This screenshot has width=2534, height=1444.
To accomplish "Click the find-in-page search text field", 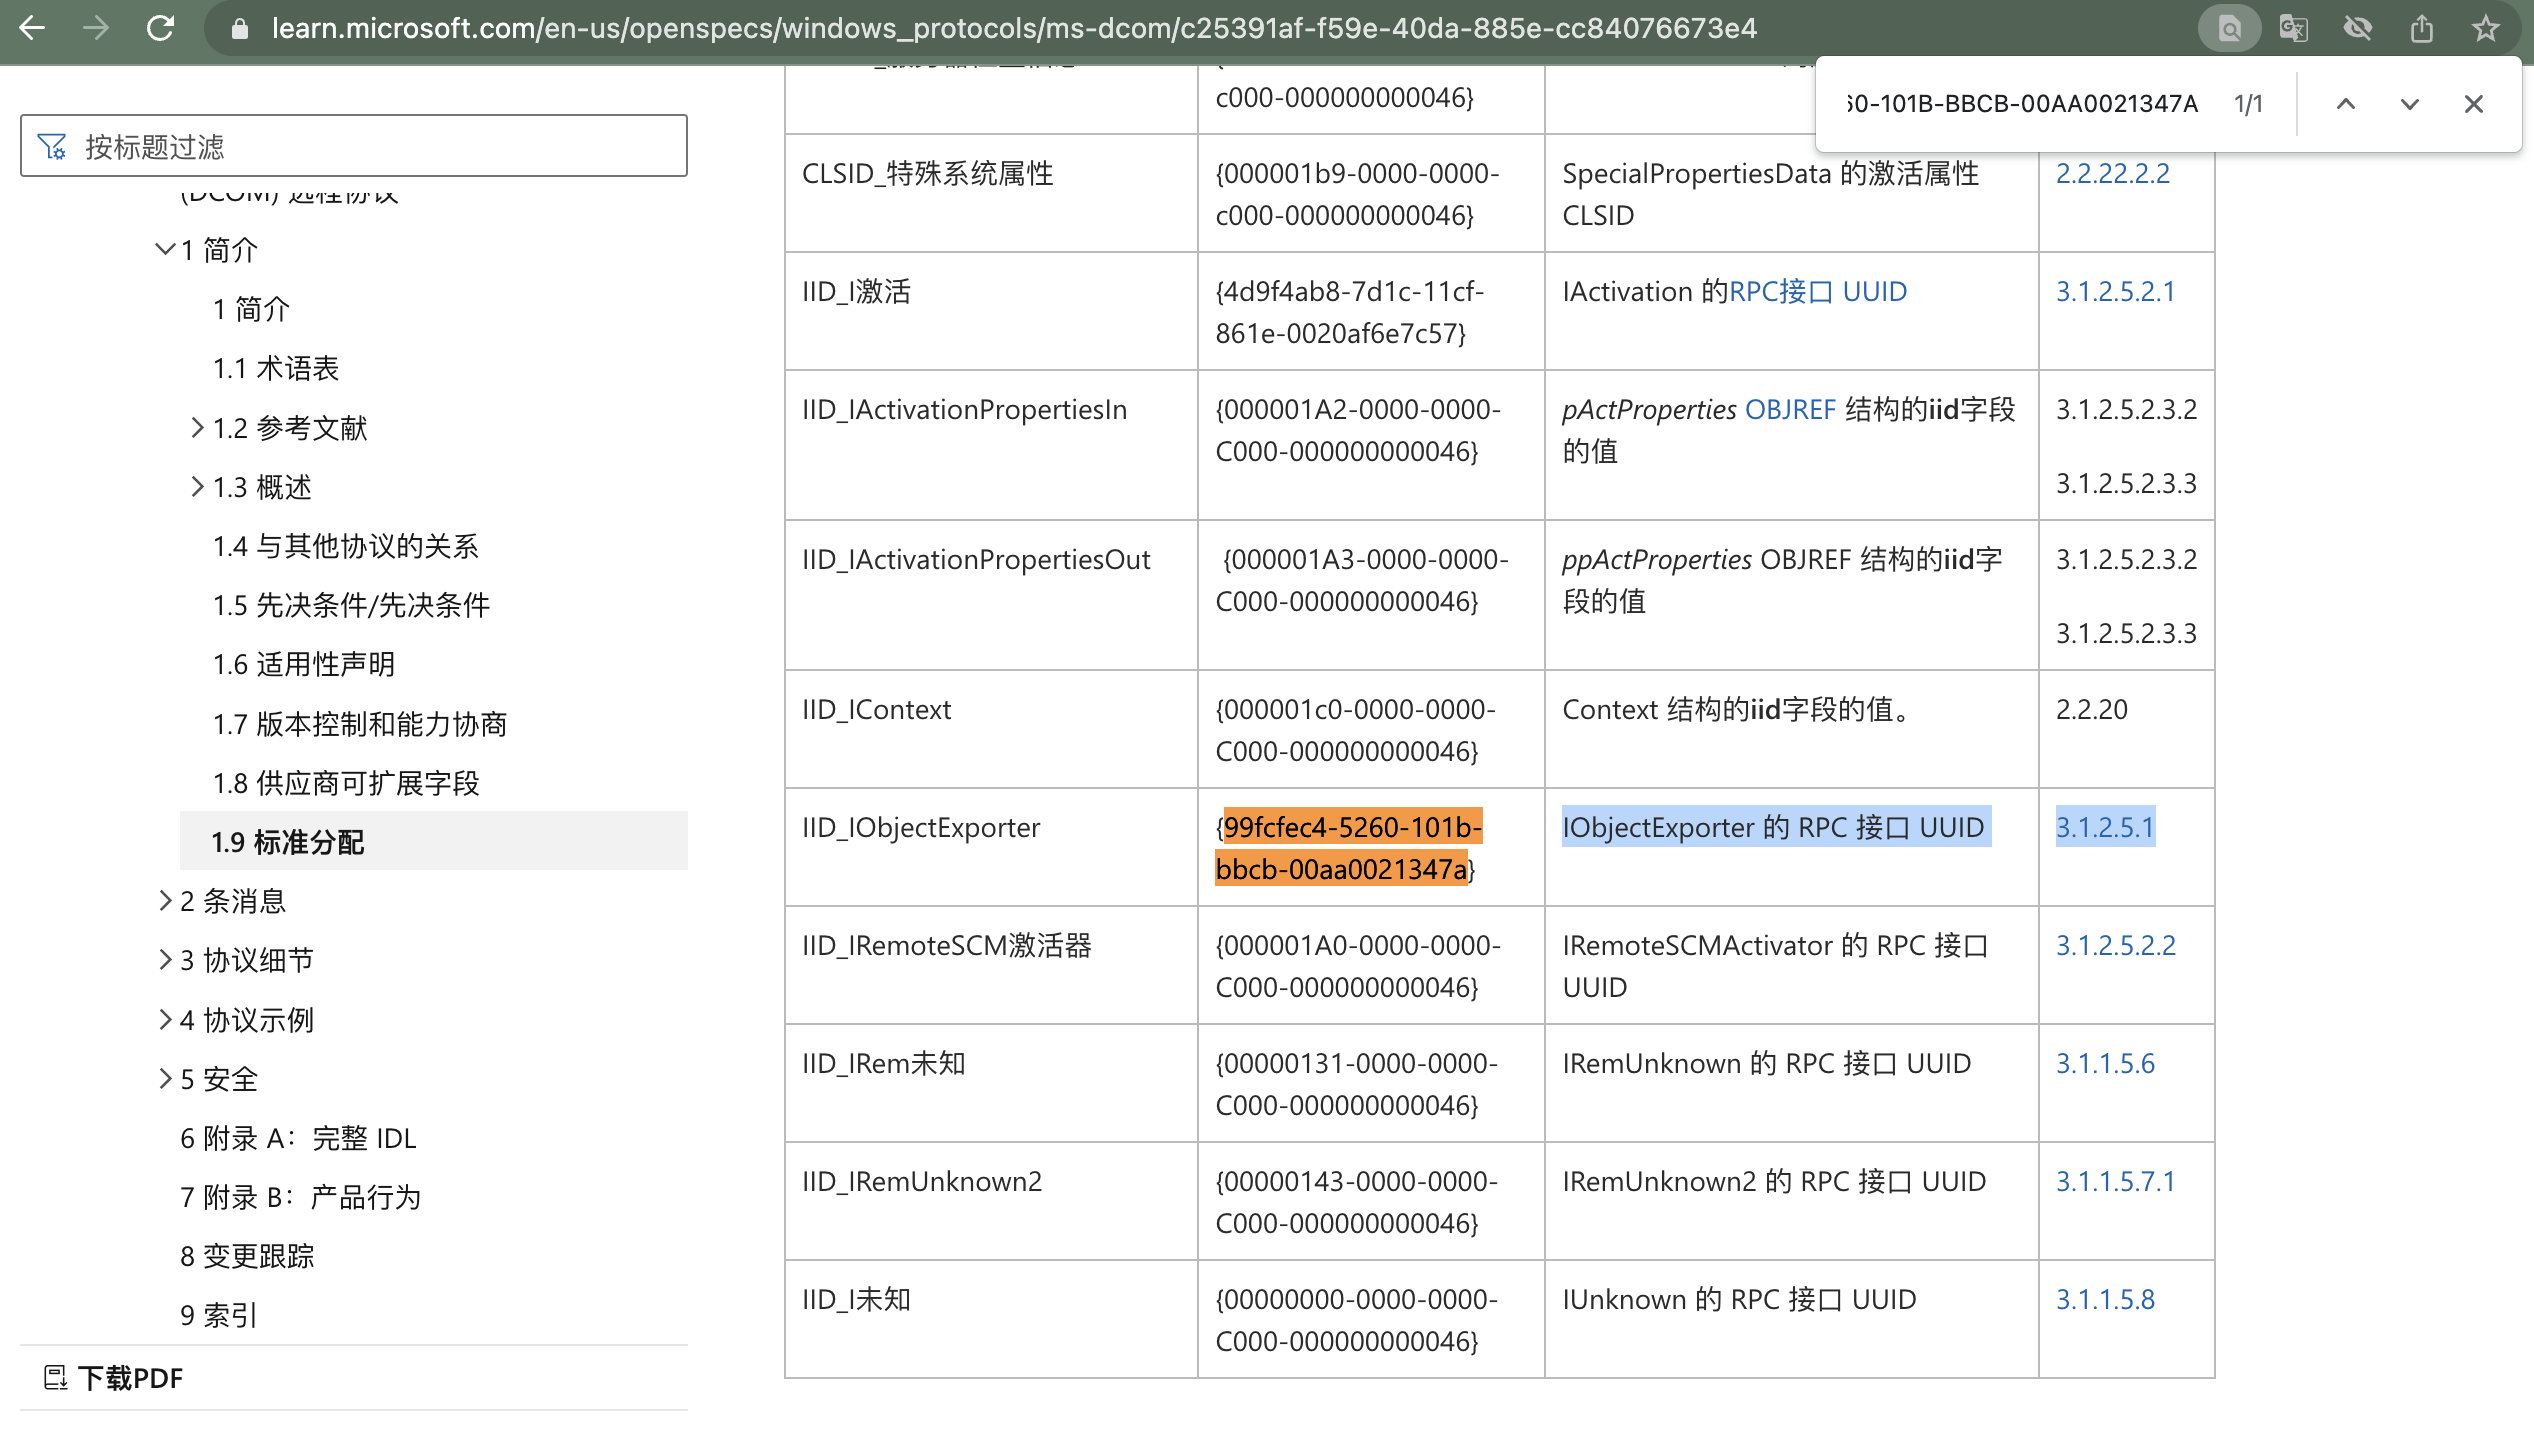I will point(2020,104).
